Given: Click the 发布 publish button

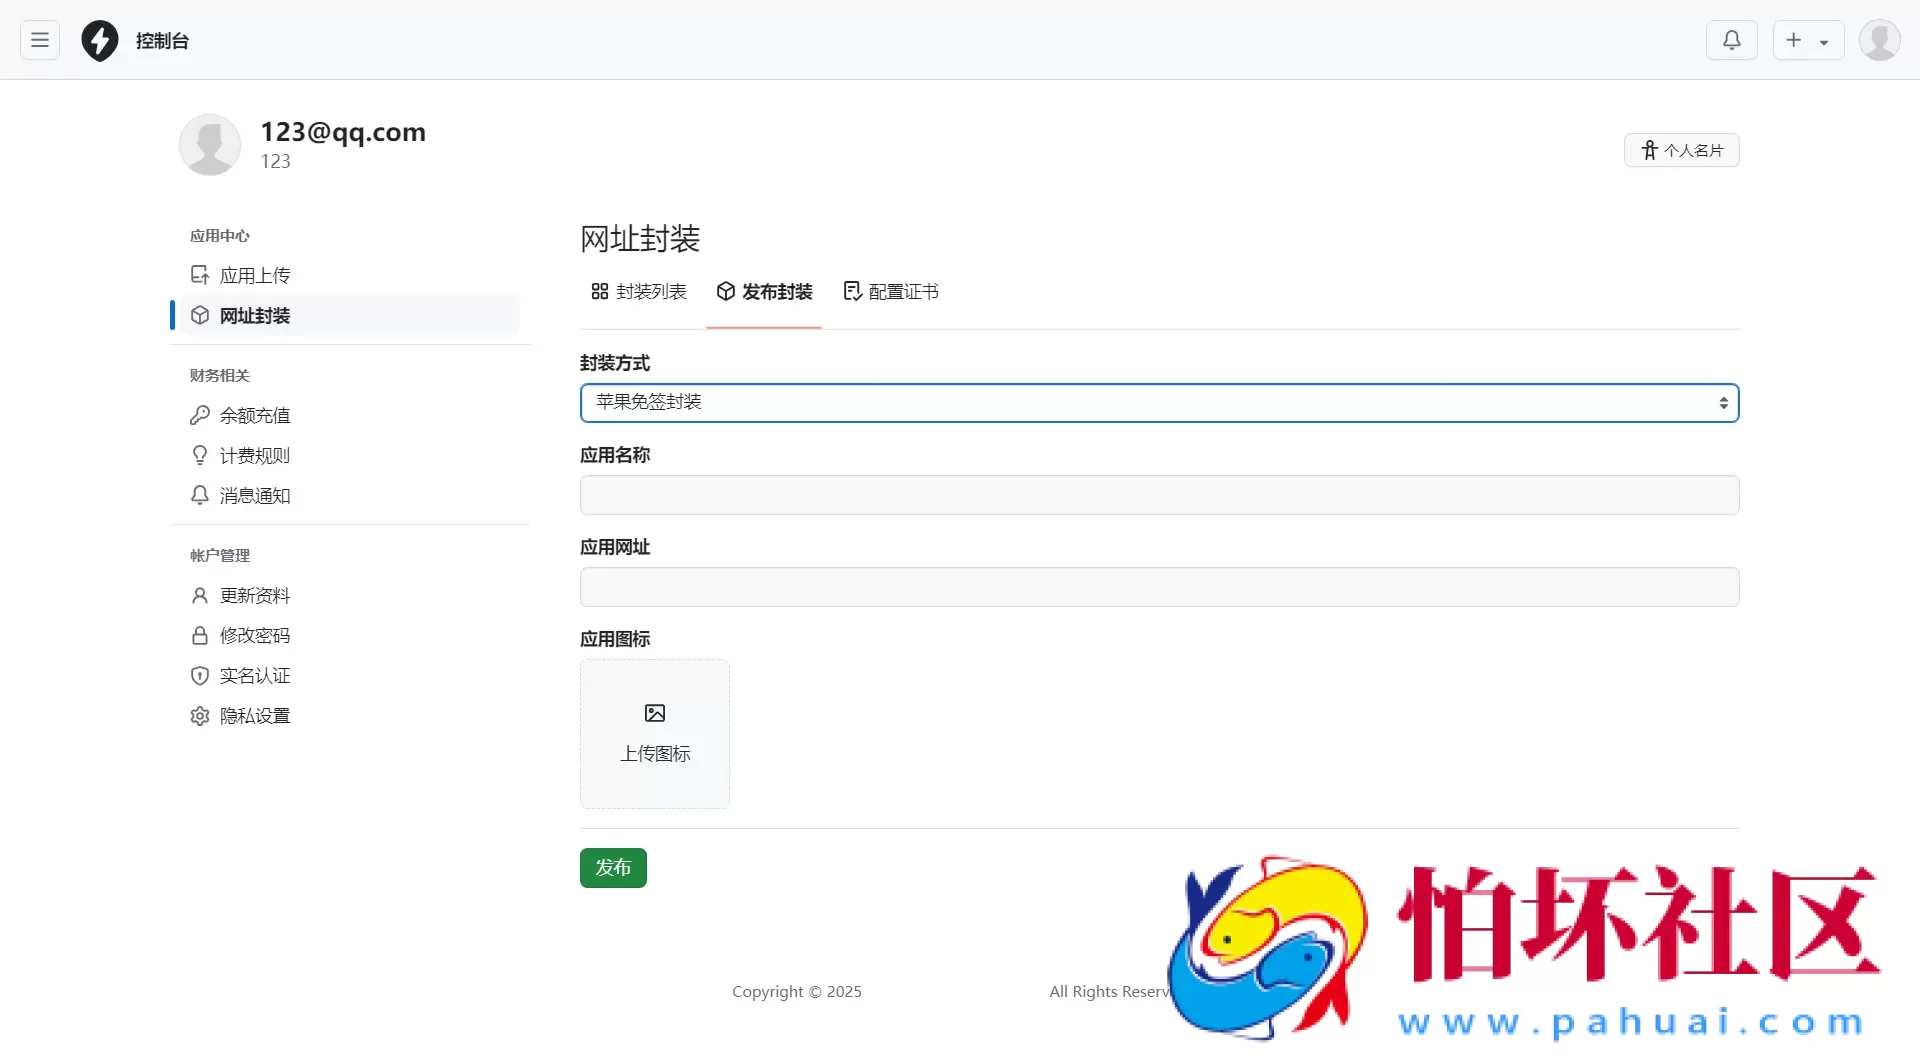Looking at the screenshot, I should [613, 868].
